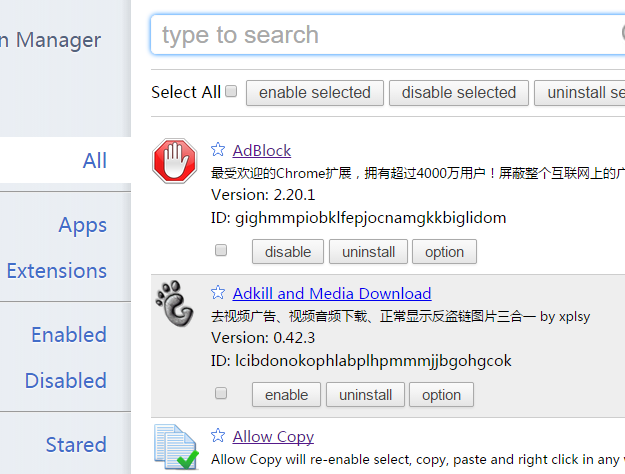Open the AdBlock title link
The image size is (625, 474).
[262, 151]
